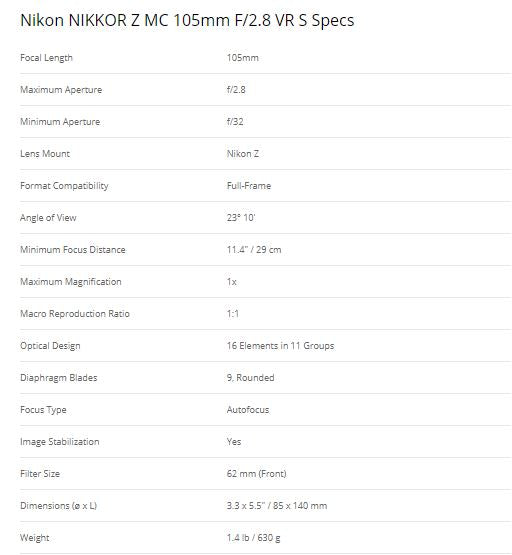Select the Lens Mount row label
The width and height of the screenshot is (512, 555).
pyautogui.click(x=45, y=154)
